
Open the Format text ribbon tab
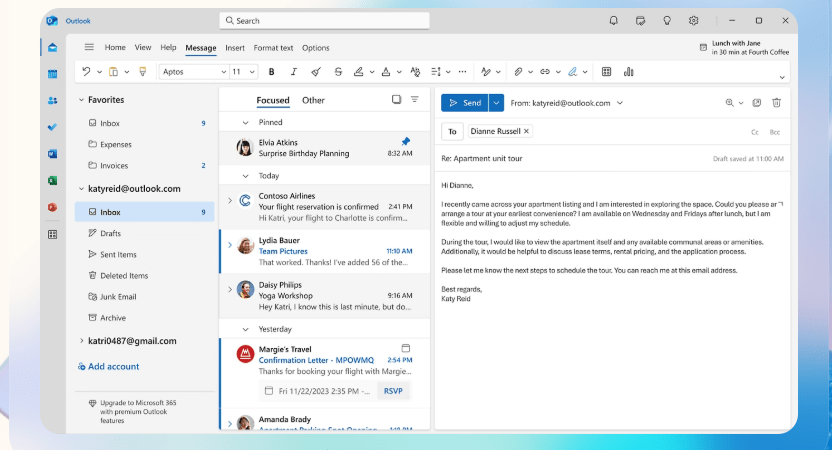[273, 48]
